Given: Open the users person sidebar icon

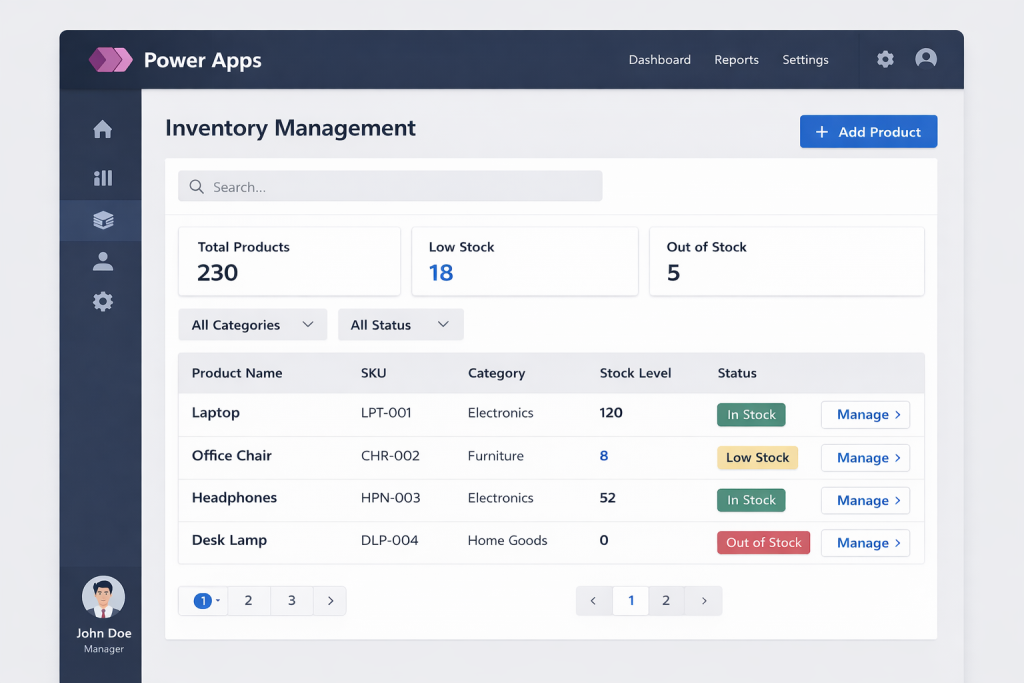Looking at the screenshot, I should click(x=102, y=261).
